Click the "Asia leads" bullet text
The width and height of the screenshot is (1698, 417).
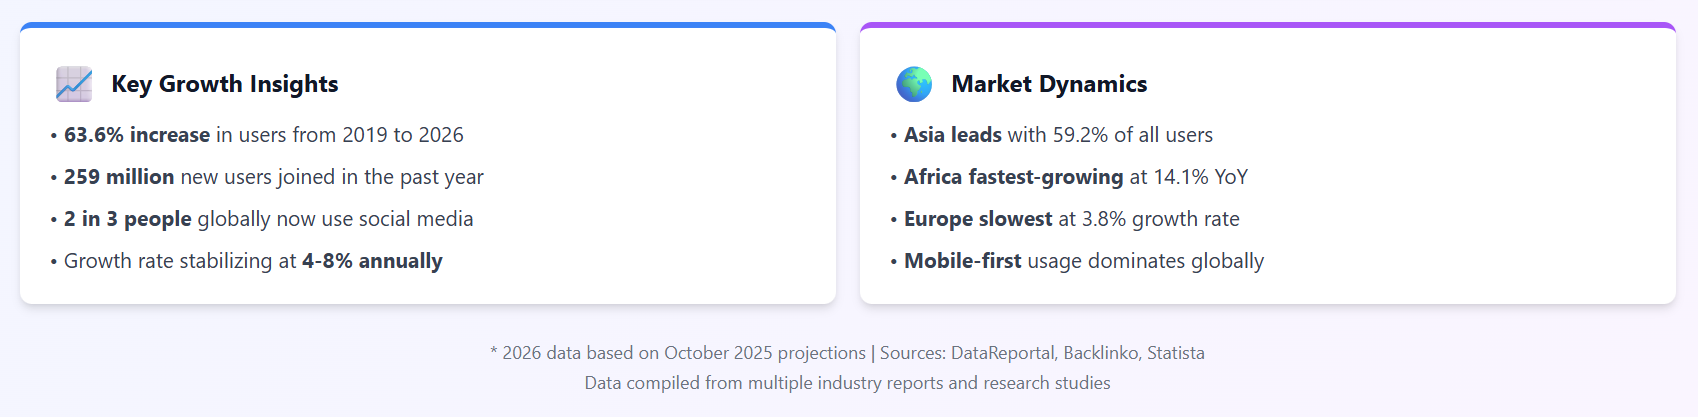tap(953, 135)
